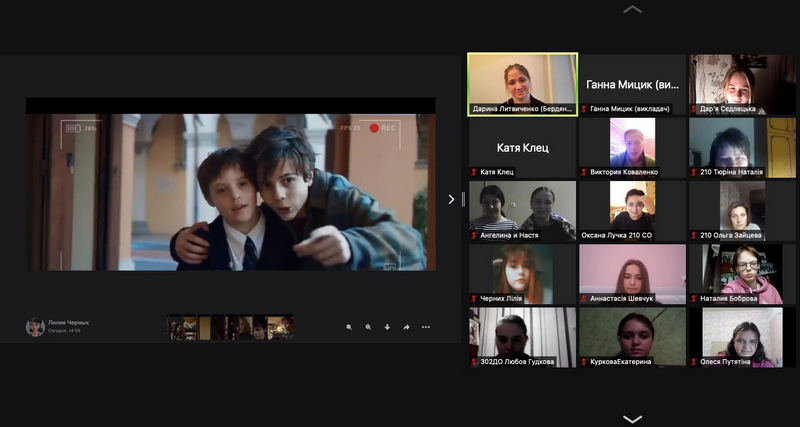Click muted mic icon for Ганна Мицик

pyautogui.click(x=584, y=109)
